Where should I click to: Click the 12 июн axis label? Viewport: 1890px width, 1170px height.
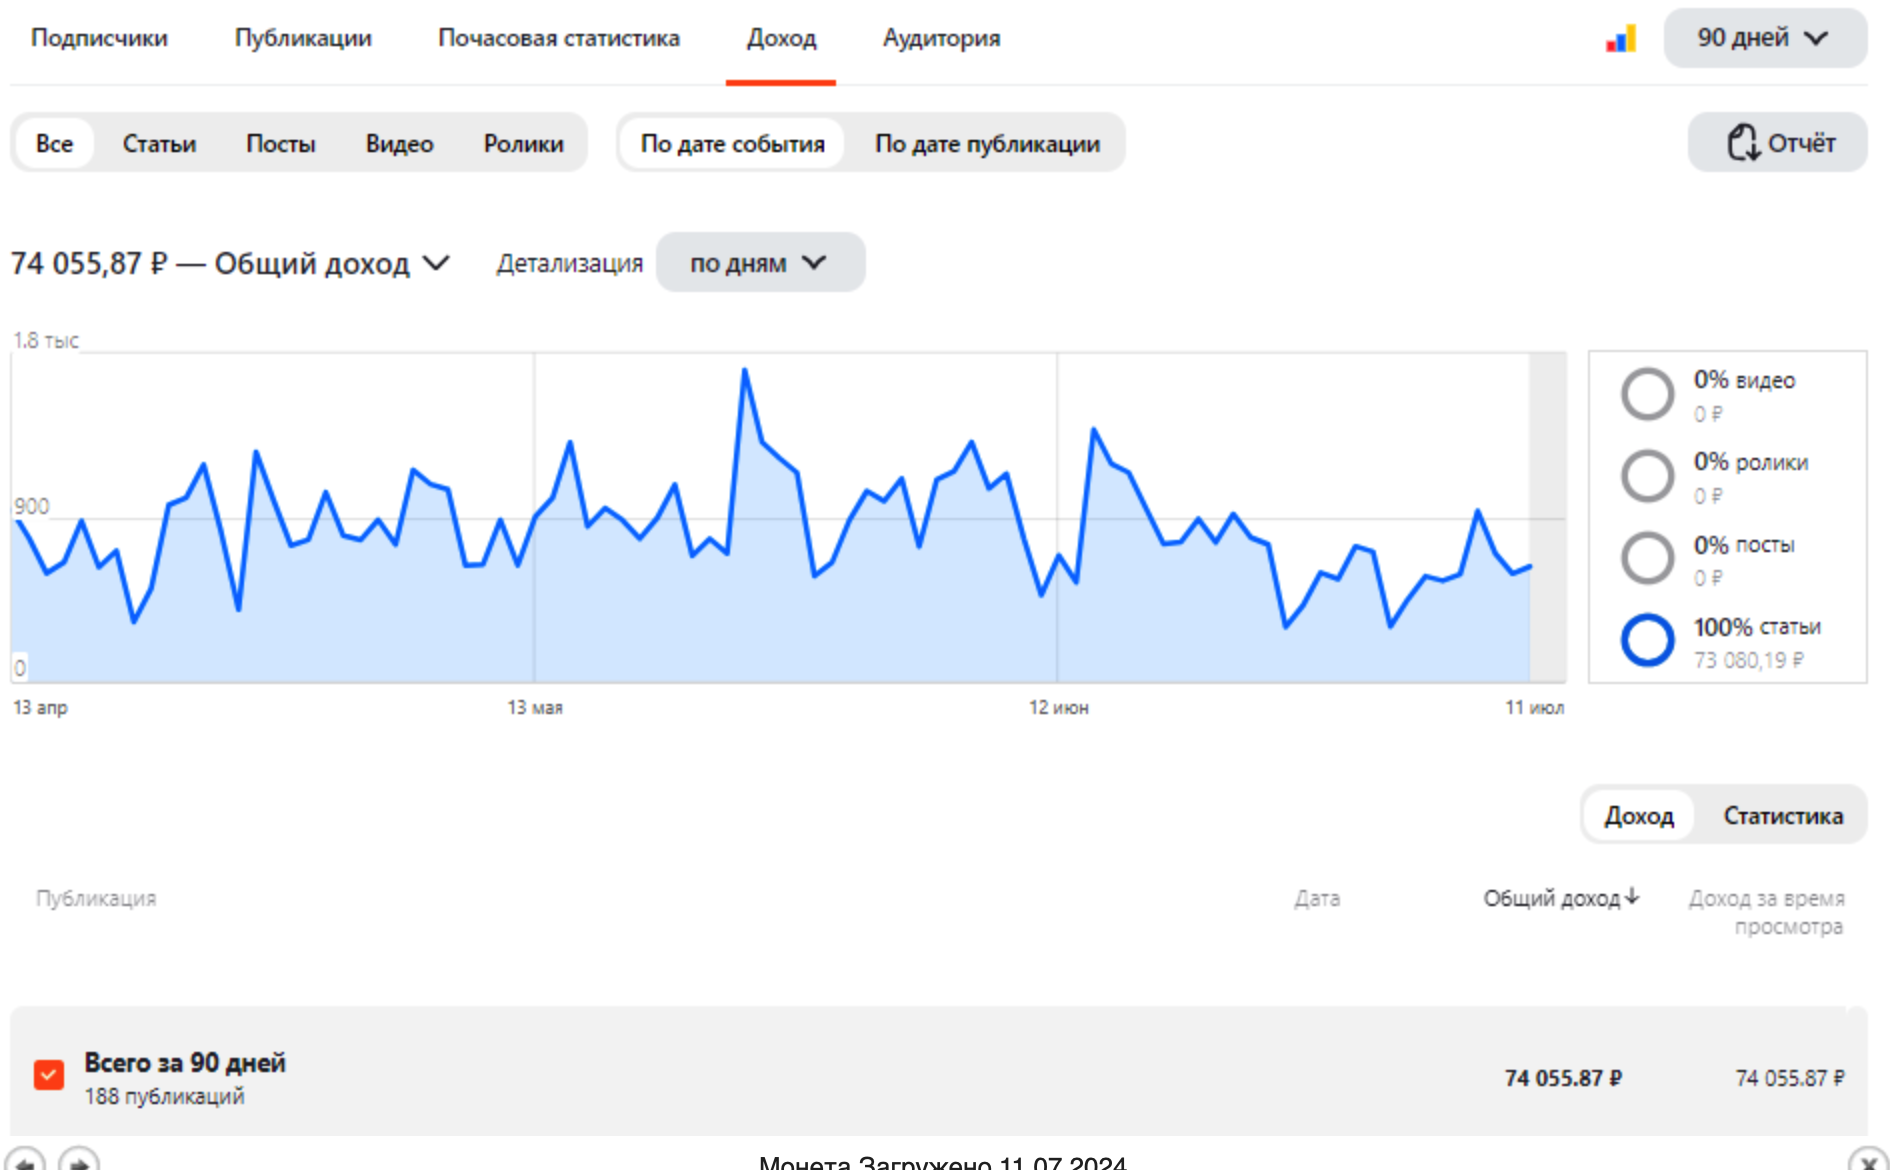pos(1059,707)
